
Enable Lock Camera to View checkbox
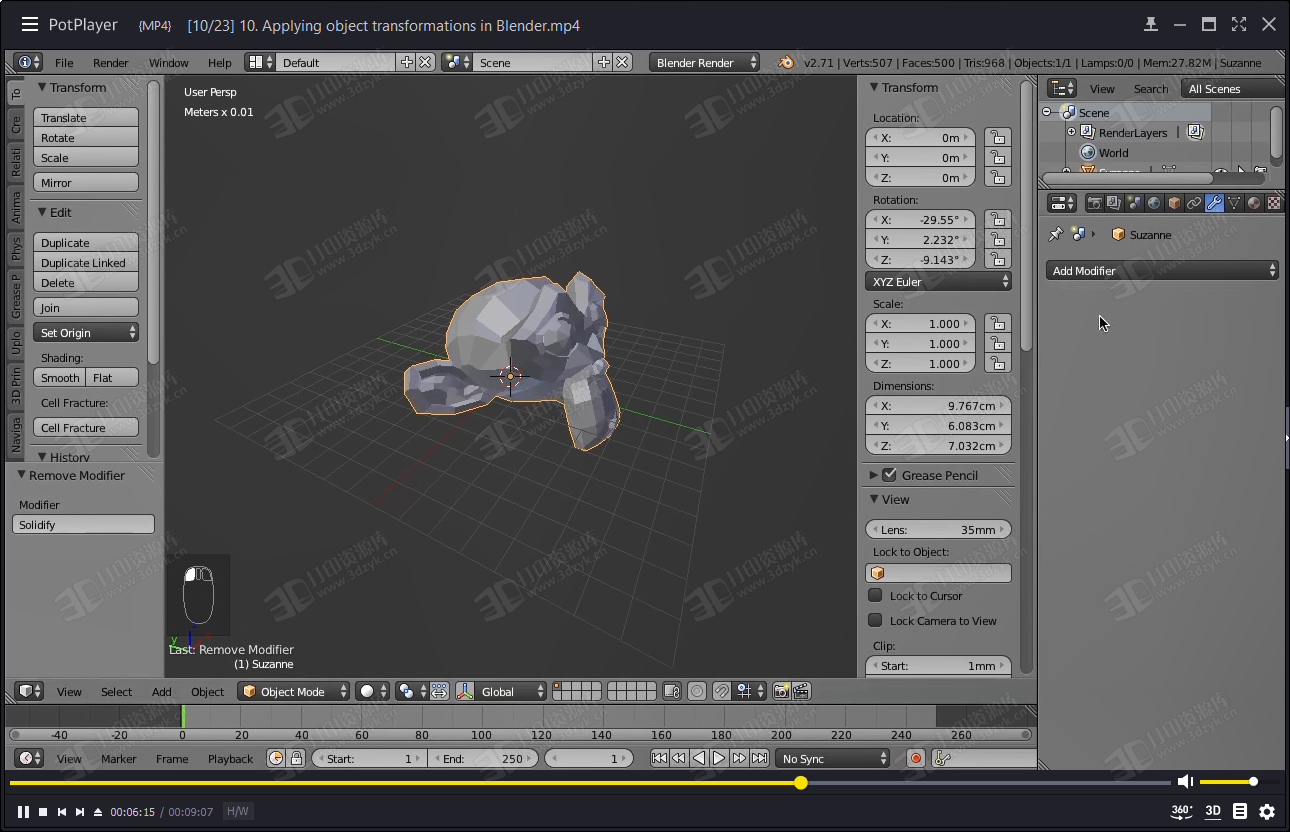(x=875, y=620)
